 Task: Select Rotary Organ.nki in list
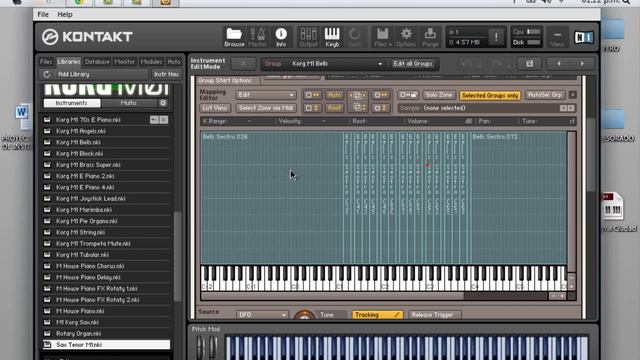point(106,333)
